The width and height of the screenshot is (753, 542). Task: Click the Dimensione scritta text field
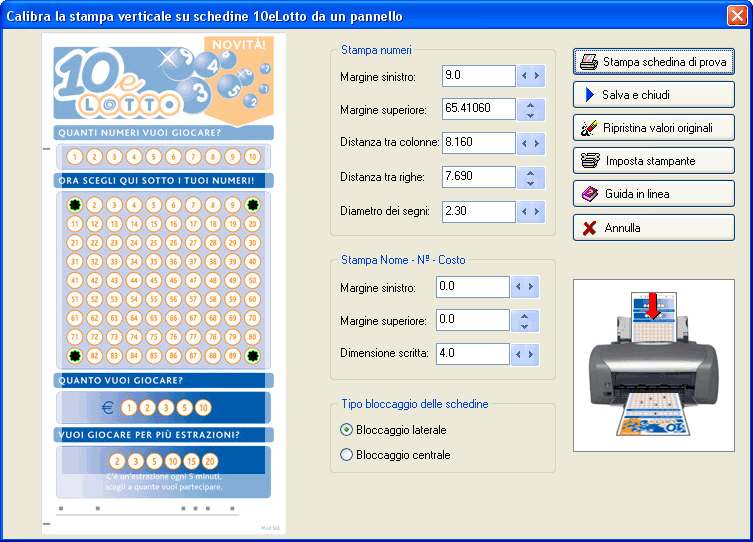[472, 354]
